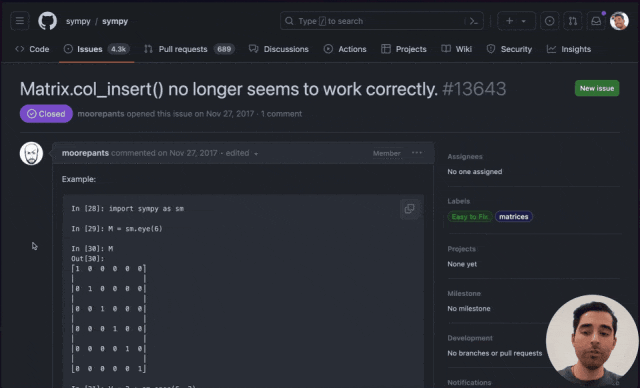Click the purple Closed status badge
Screen dimensions: 640x388
(46, 114)
